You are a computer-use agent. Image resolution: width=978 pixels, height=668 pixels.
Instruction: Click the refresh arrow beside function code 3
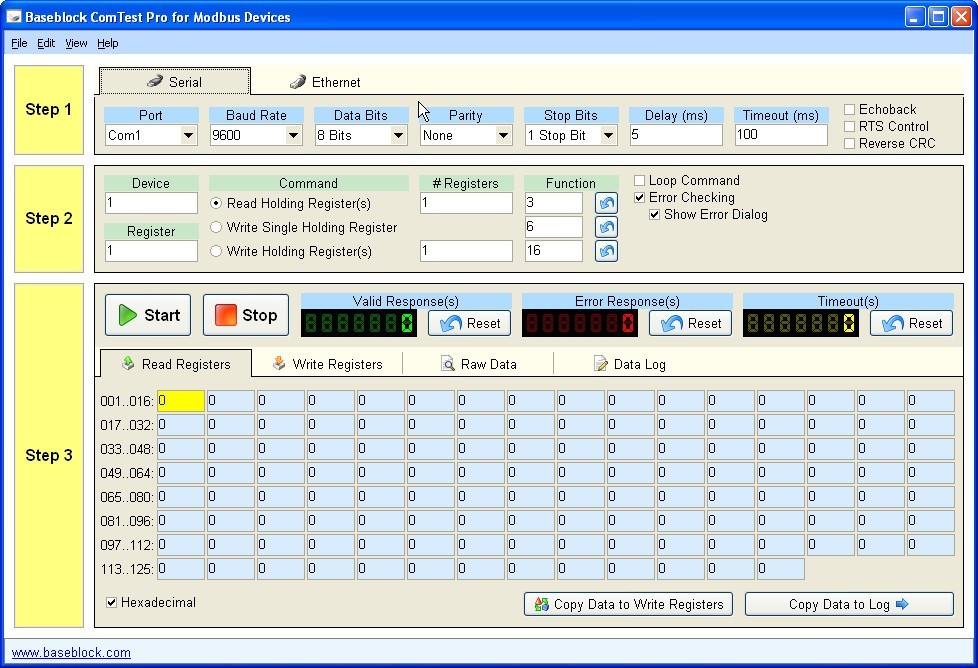click(605, 202)
